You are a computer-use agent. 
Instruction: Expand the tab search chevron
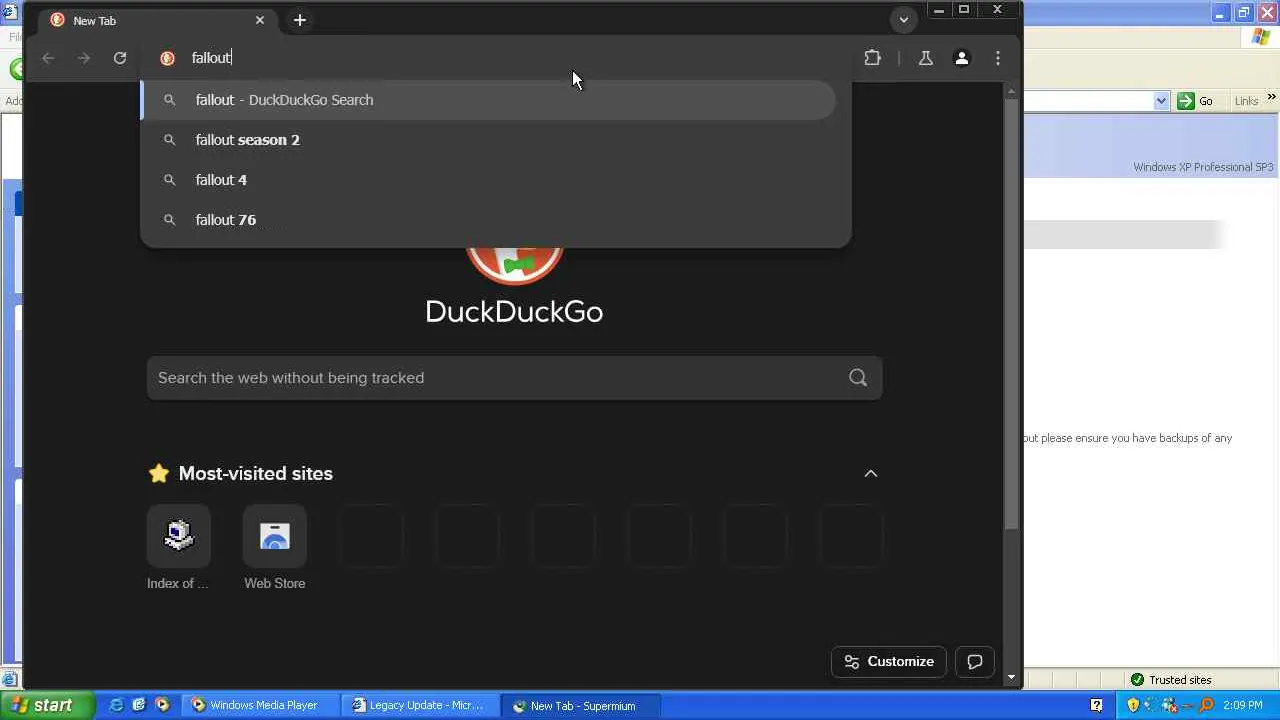(903, 20)
